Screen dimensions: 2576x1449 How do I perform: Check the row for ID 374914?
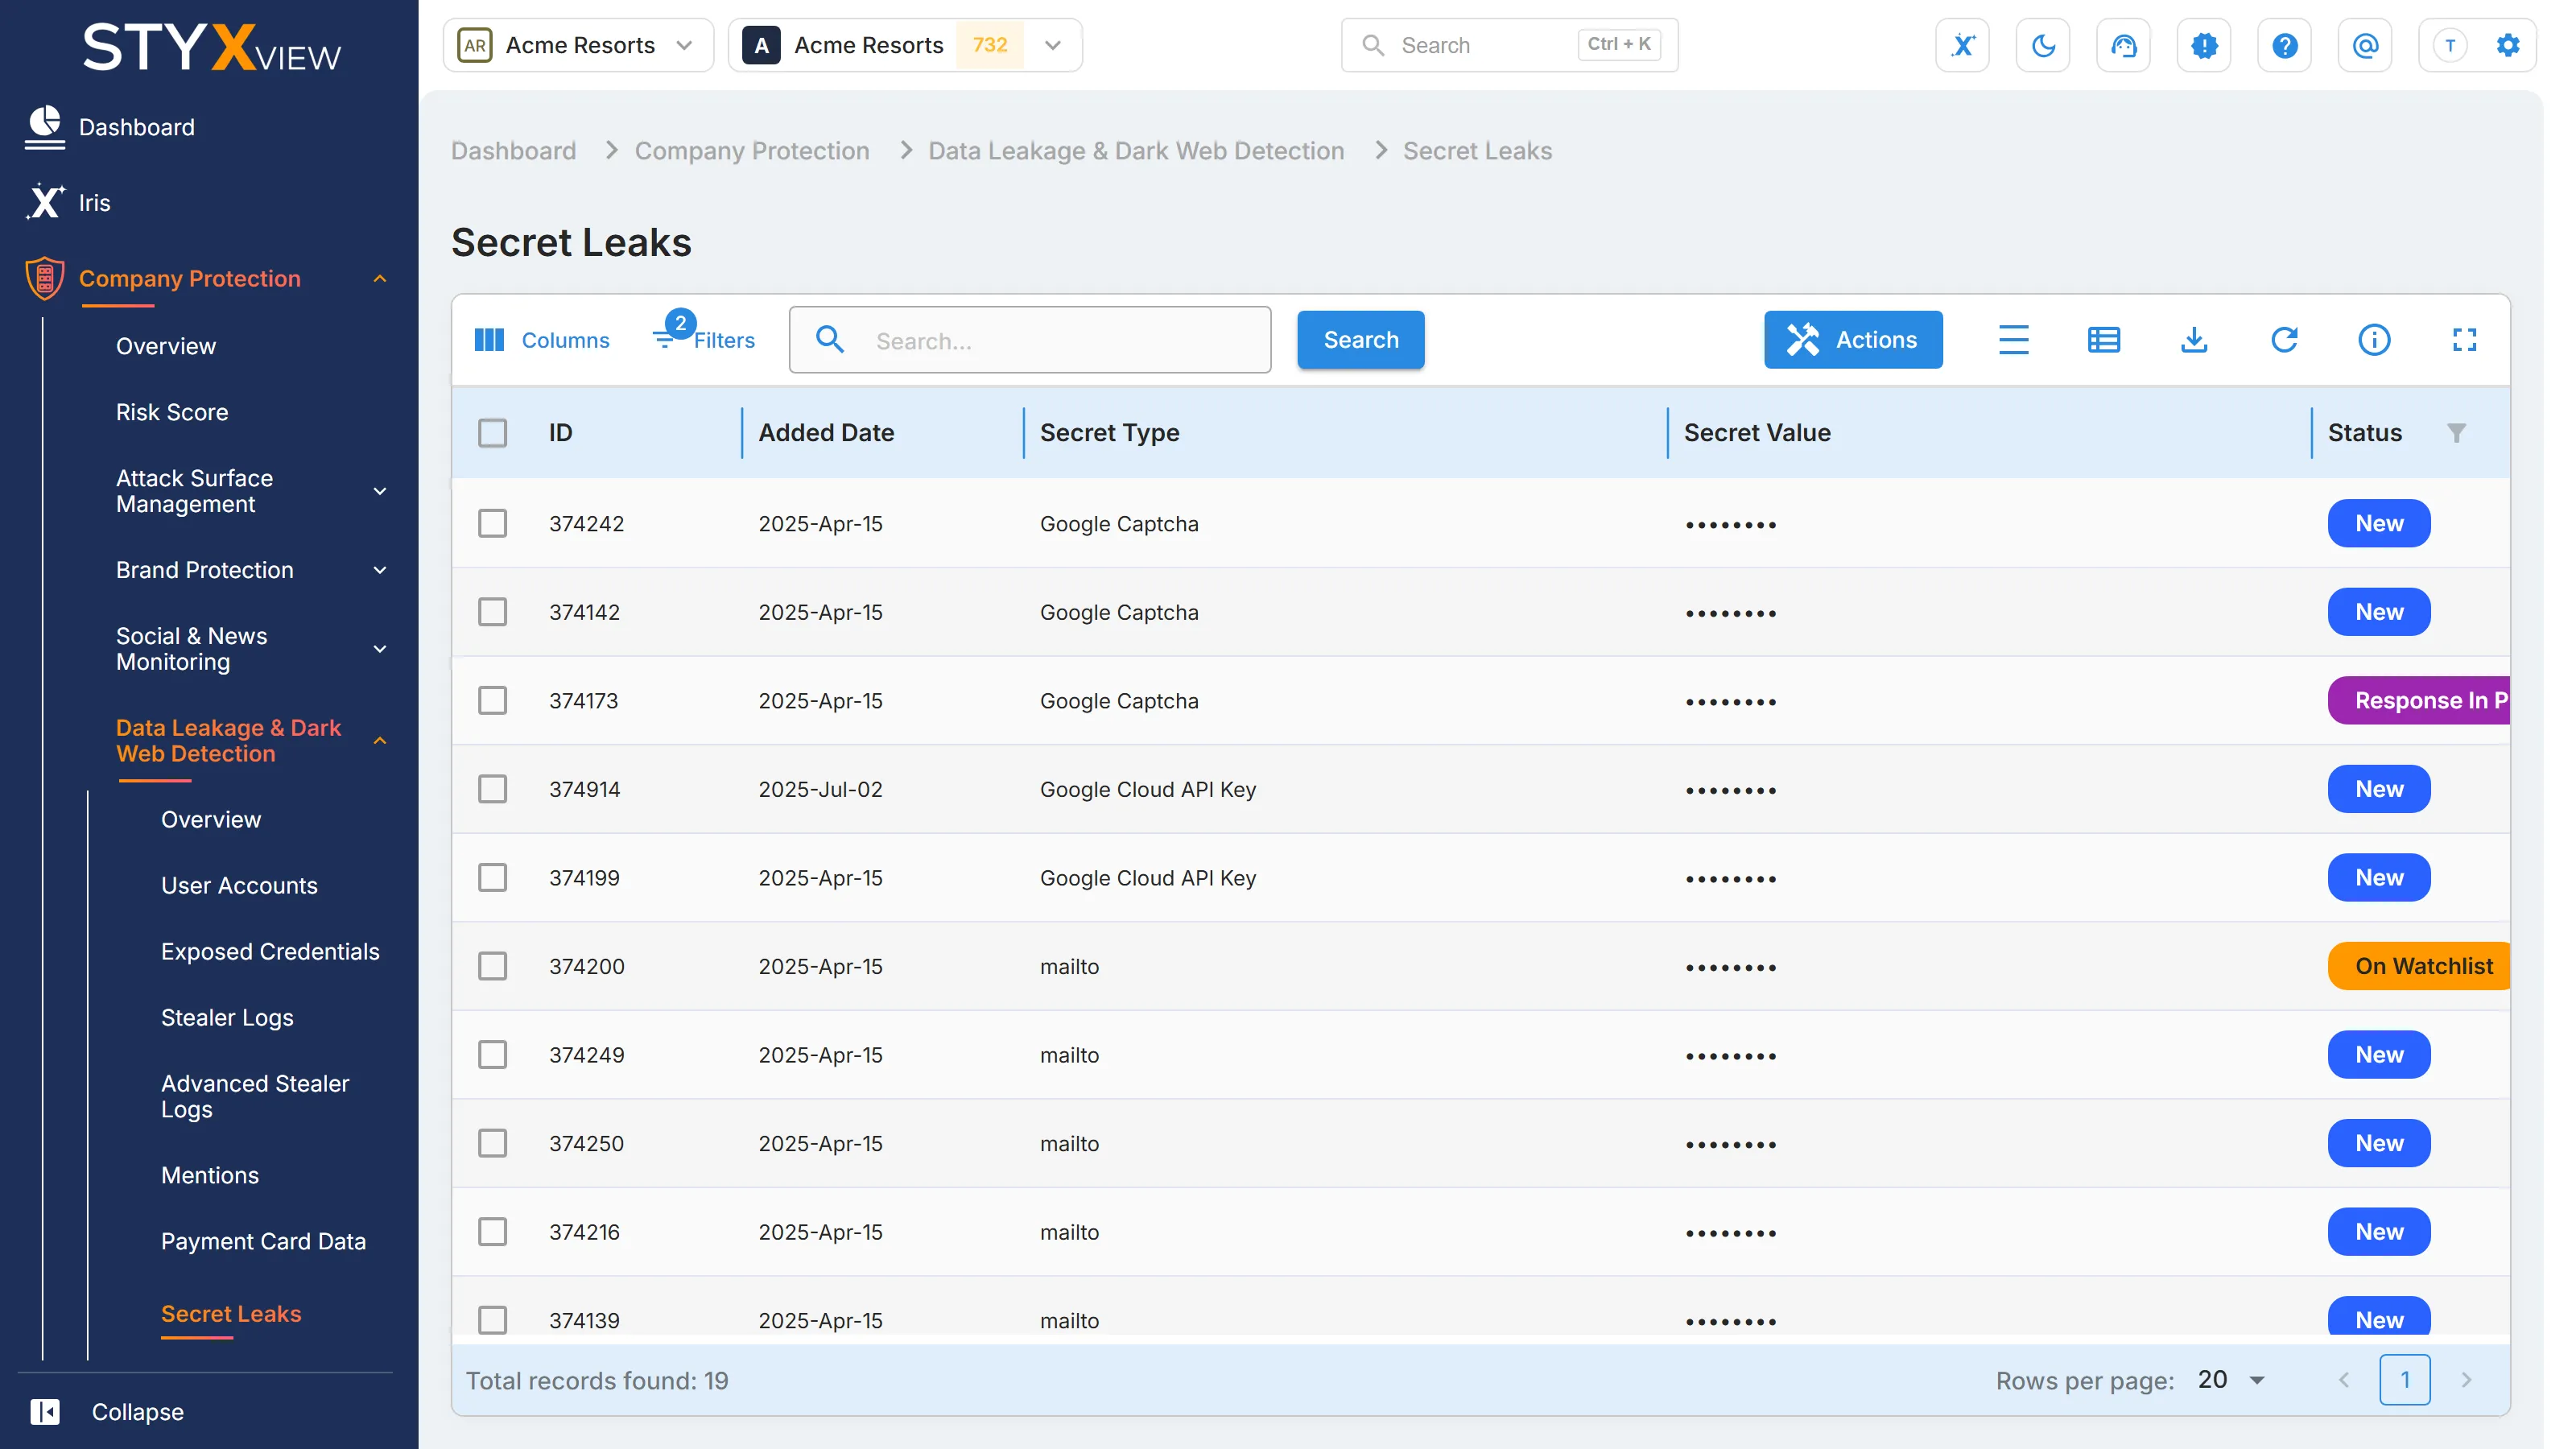(492, 789)
